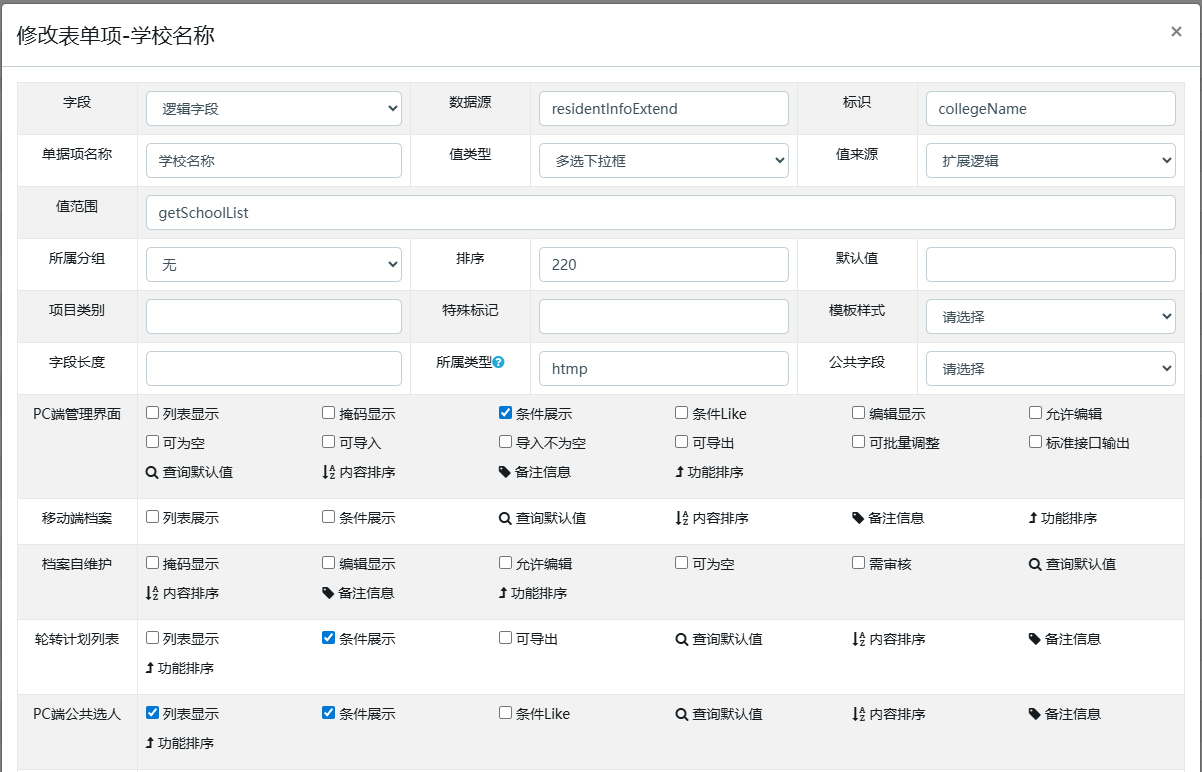1202x772 pixels.
Task: Uncheck 列表显示 in PC端公共选人
Action: pyautogui.click(x=152, y=713)
